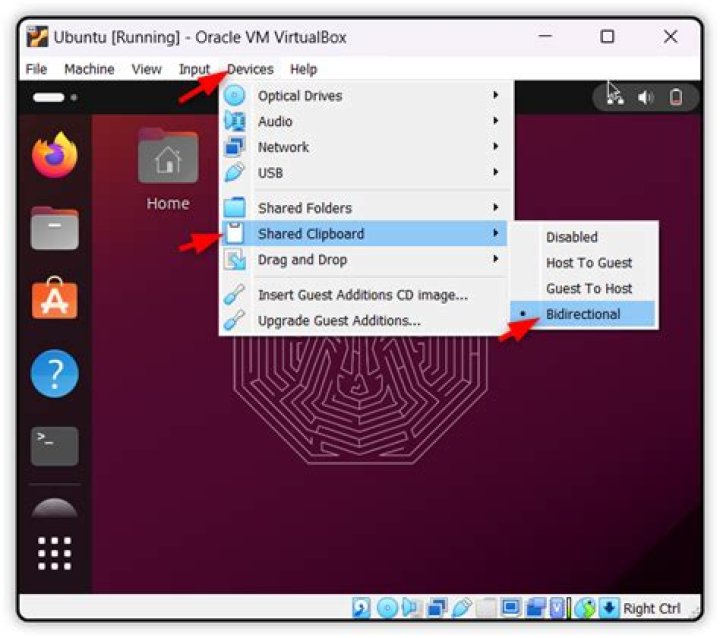Click the USB devices status bar icon
This screenshot has height=638, width=720.
click(461, 608)
